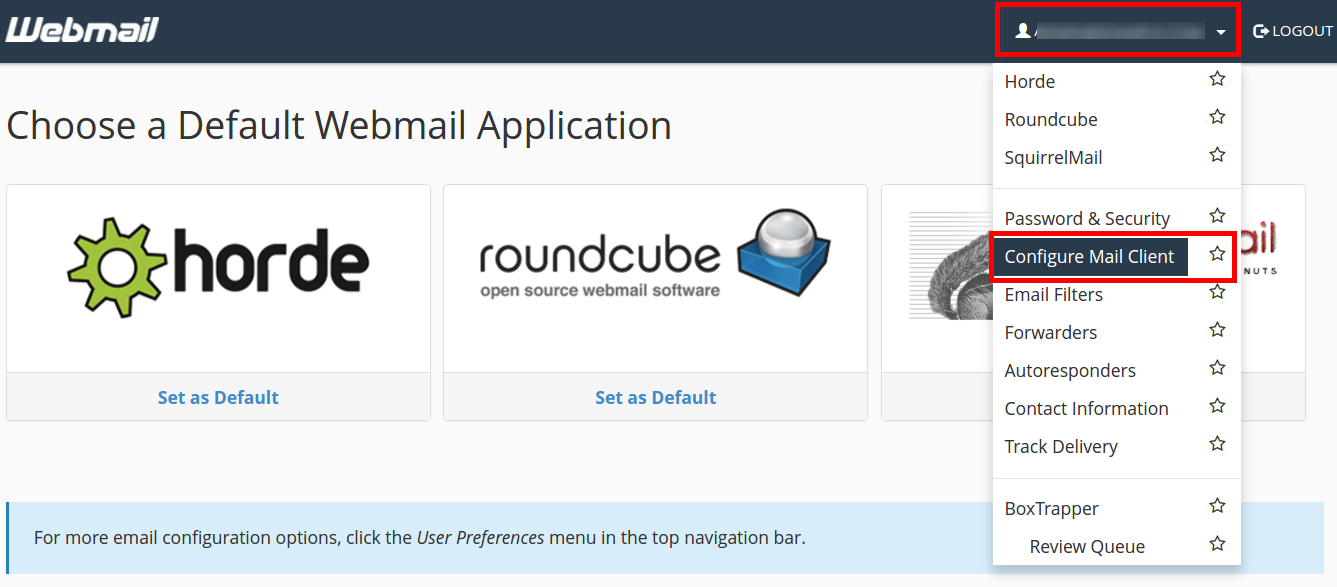Select Configure Mail Client from the menu
Image resolution: width=1337 pixels, height=587 pixels.
(1089, 256)
